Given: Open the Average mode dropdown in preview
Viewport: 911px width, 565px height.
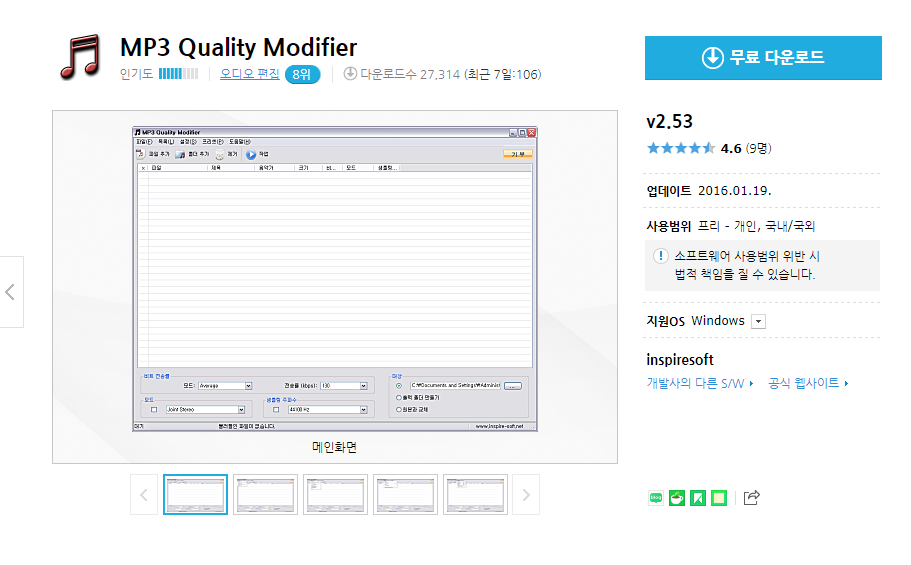Looking at the screenshot, I should (x=249, y=386).
